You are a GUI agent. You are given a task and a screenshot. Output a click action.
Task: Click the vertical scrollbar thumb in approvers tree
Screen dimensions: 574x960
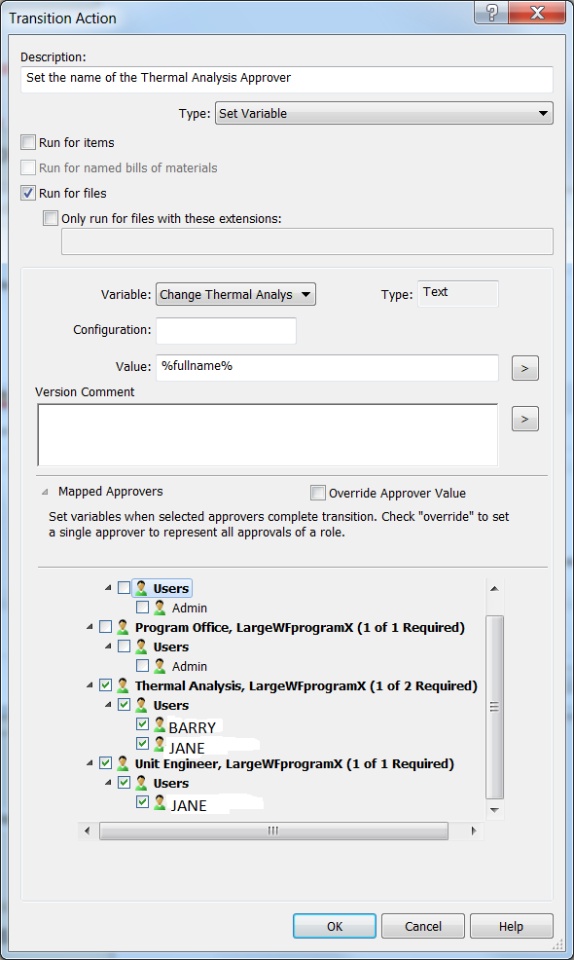(494, 707)
